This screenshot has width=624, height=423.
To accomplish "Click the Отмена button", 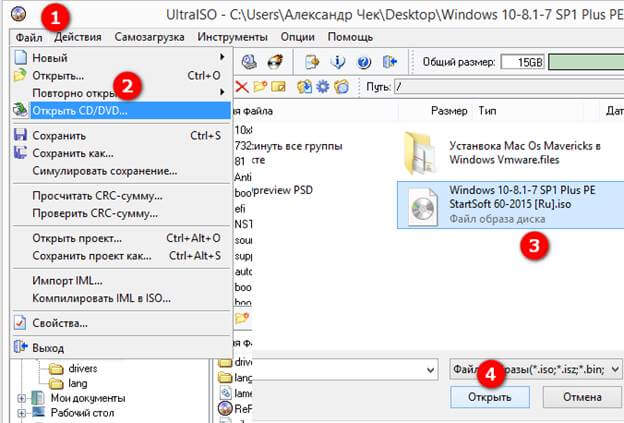I will 582,397.
